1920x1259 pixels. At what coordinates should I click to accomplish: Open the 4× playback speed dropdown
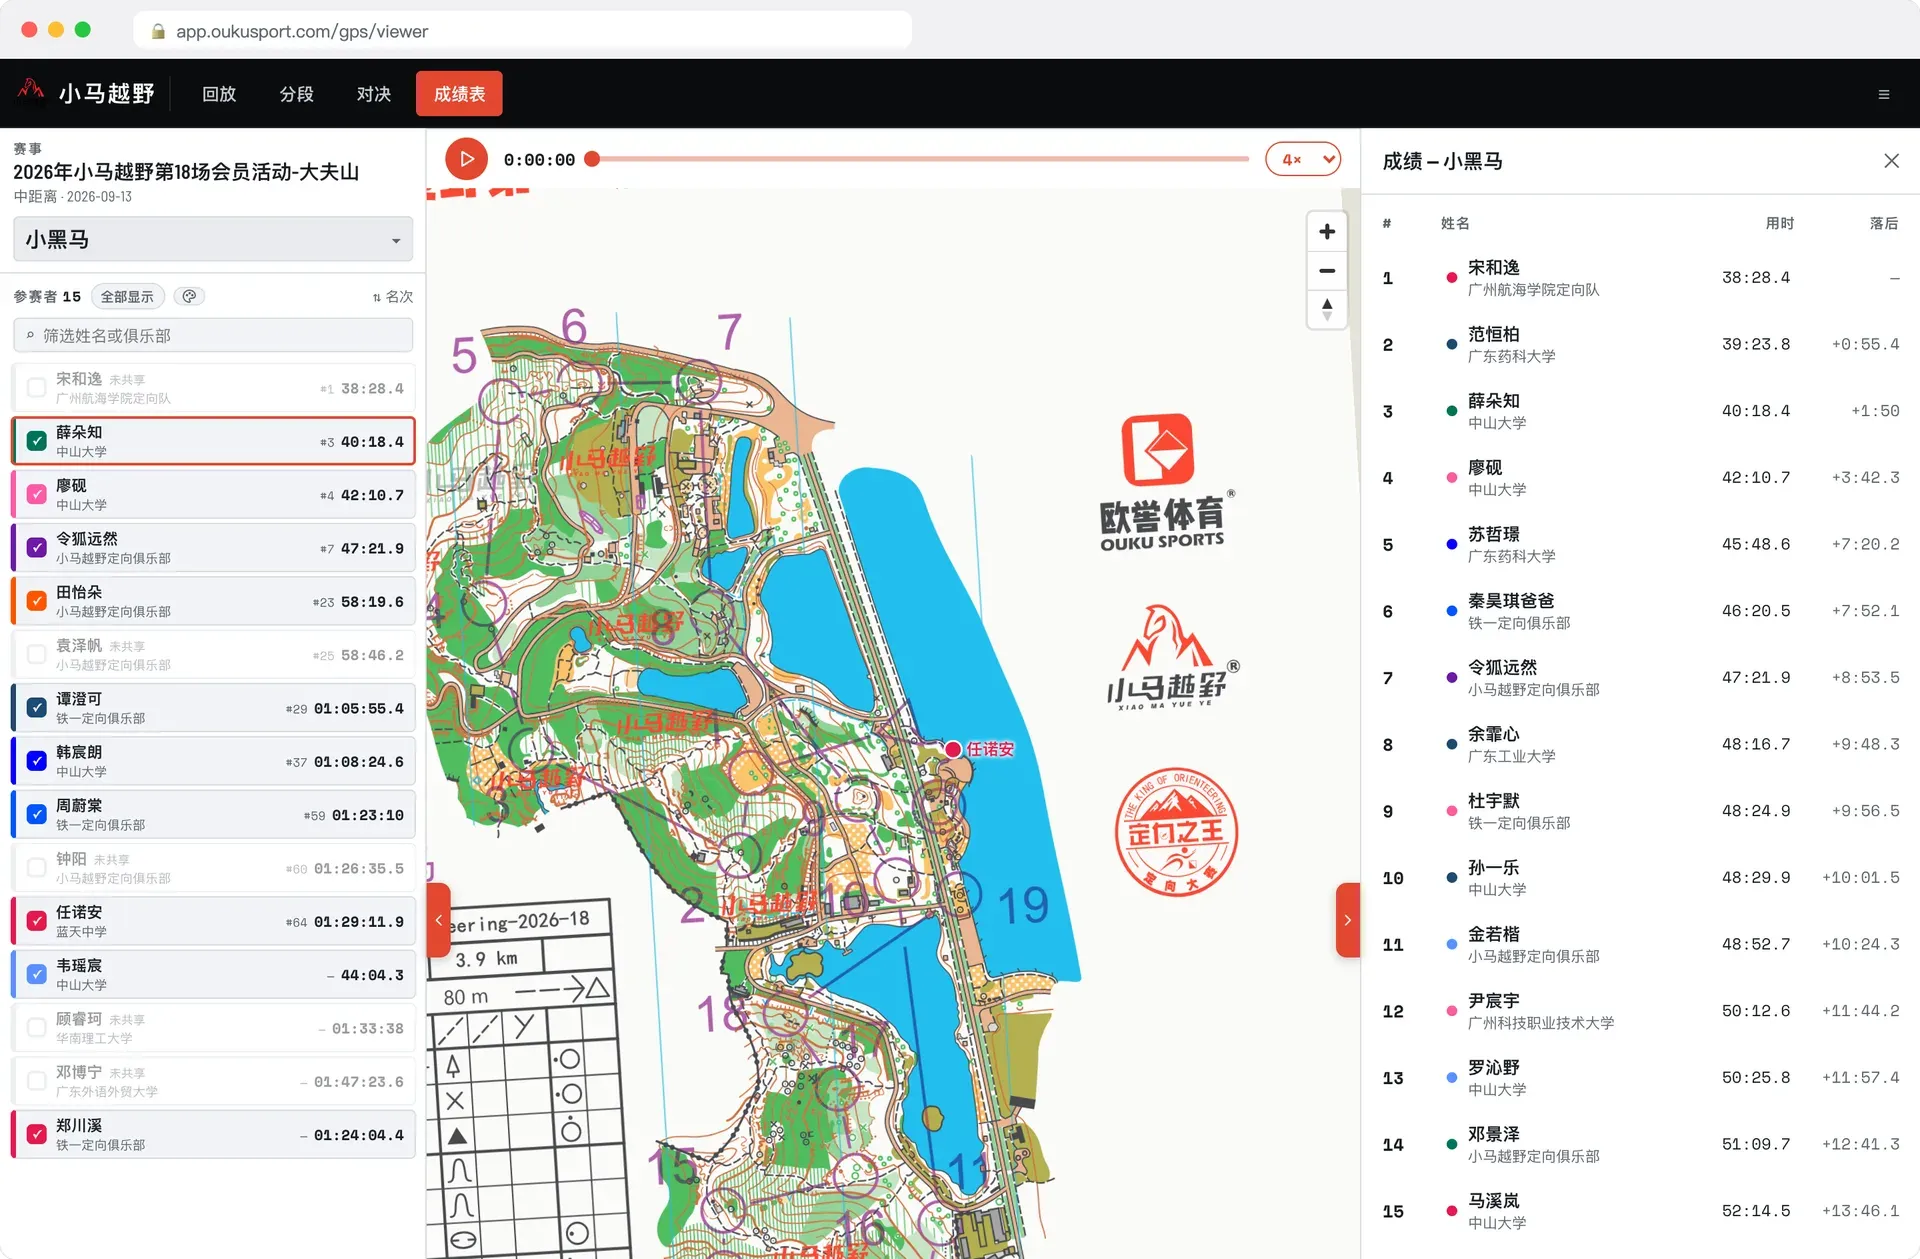point(1303,159)
